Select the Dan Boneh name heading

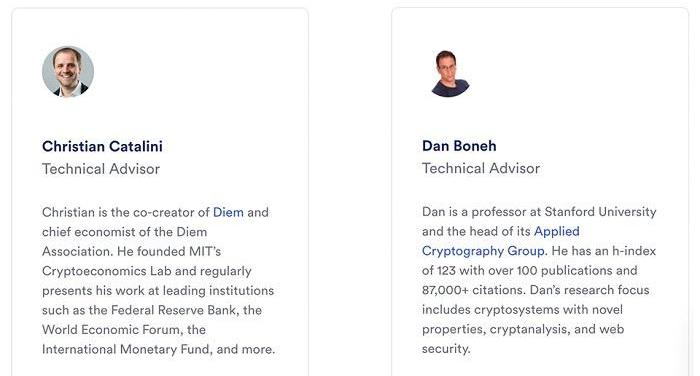(x=459, y=146)
